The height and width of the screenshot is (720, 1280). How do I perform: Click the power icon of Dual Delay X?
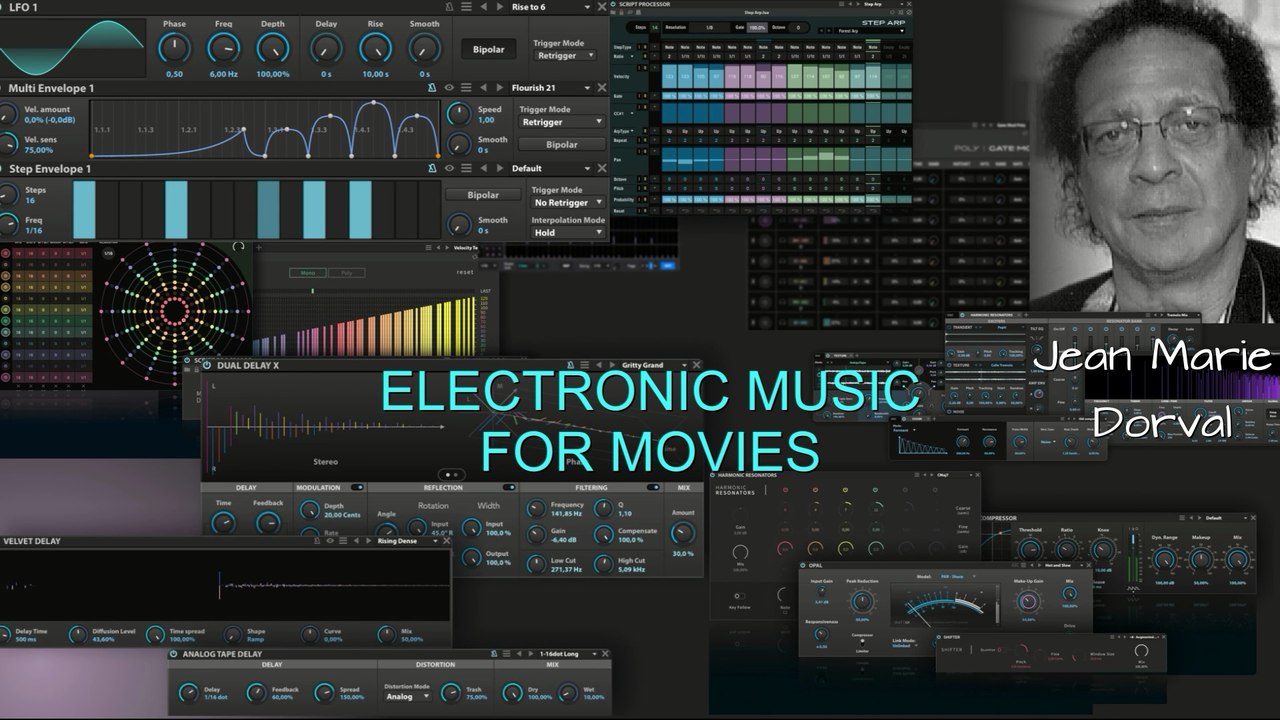207,365
